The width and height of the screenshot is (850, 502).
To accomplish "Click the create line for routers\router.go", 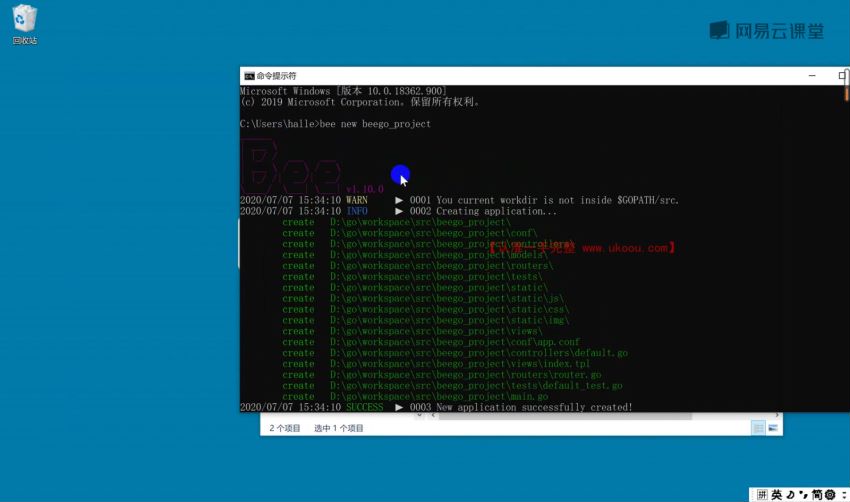I will coord(442,375).
